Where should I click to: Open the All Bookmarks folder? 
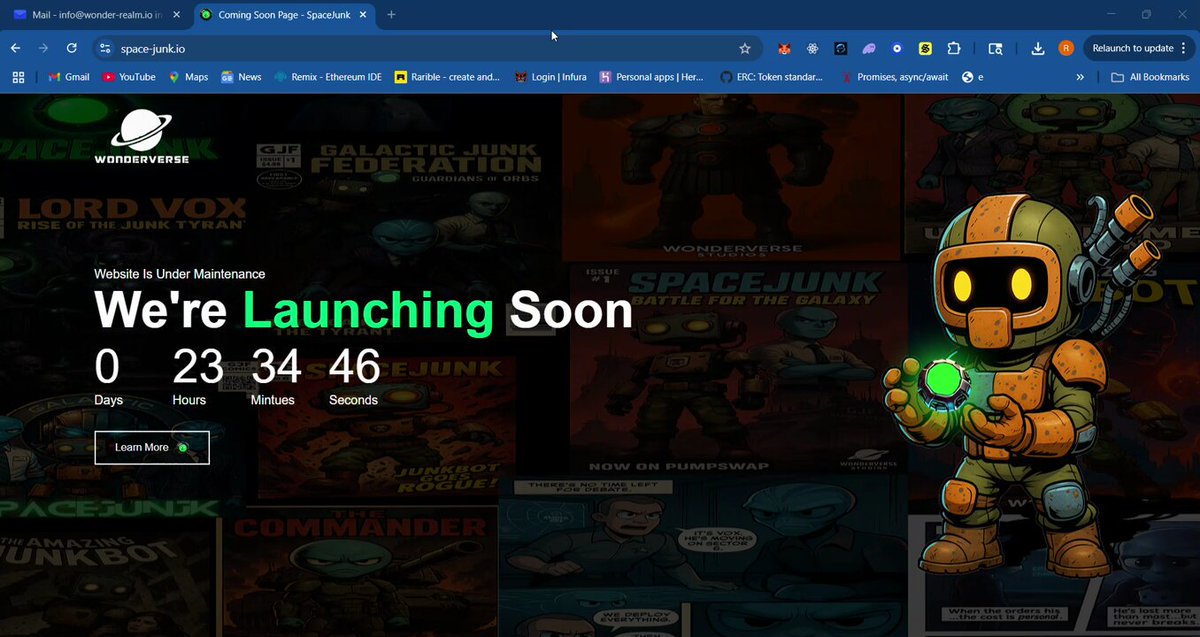tap(1149, 77)
